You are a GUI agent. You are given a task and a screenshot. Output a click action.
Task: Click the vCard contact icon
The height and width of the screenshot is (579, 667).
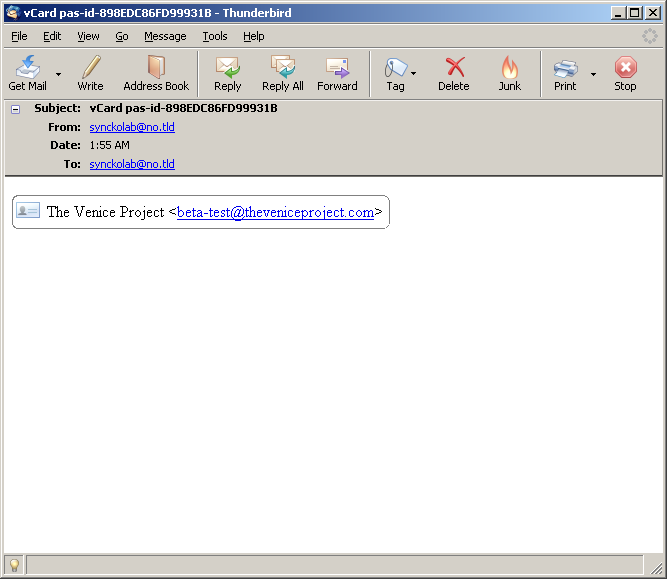(x=28, y=211)
